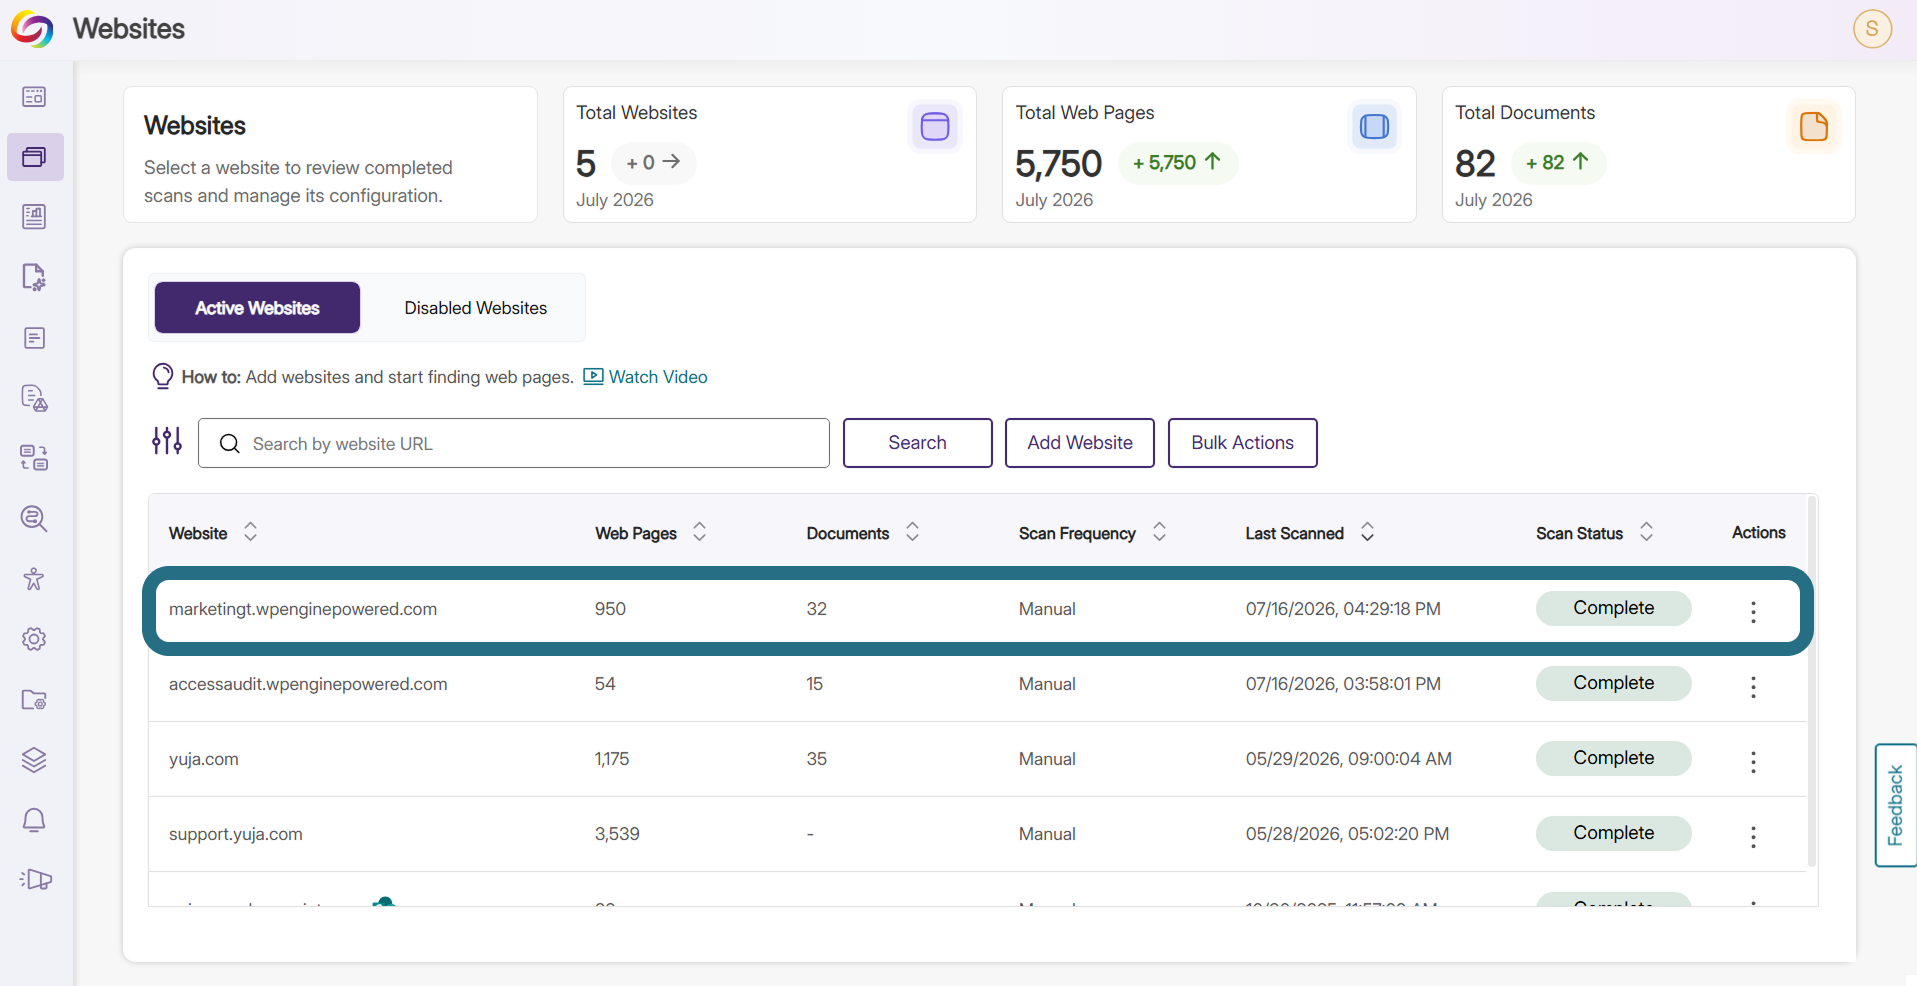Sort table by the Web Pages column

pyautogui.click(x=699, y=532)
